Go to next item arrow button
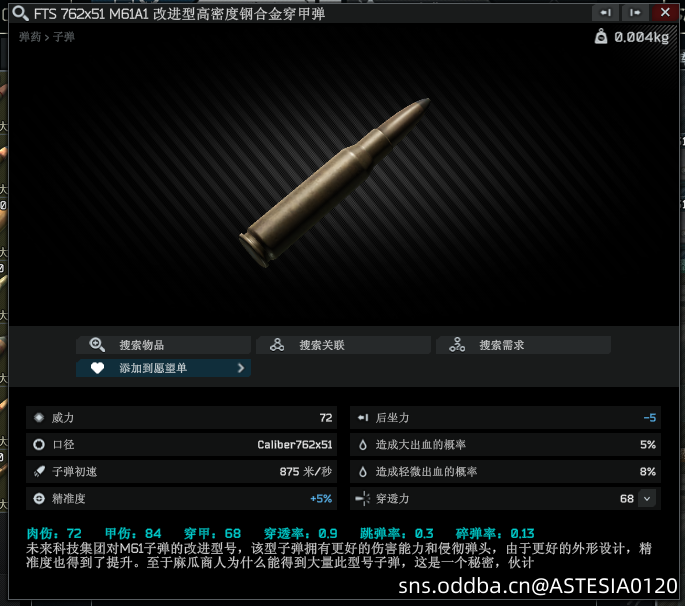The height and width of the screenshot is (606, 685). coord(635,13)
